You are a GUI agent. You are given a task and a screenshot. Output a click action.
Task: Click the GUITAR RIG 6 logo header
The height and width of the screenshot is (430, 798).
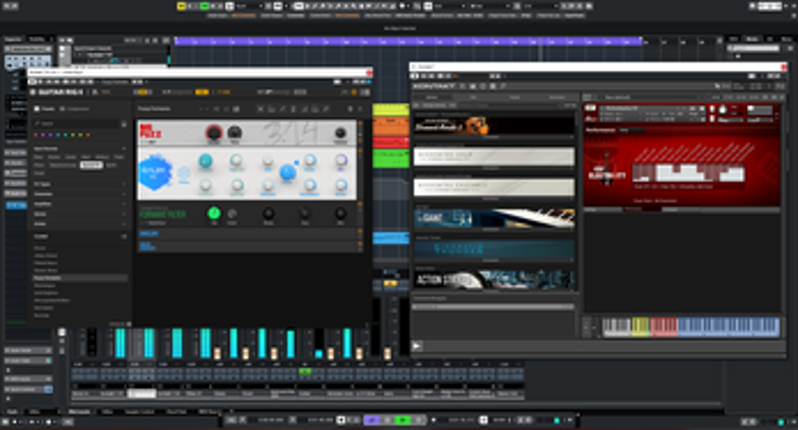pos(60,92)
